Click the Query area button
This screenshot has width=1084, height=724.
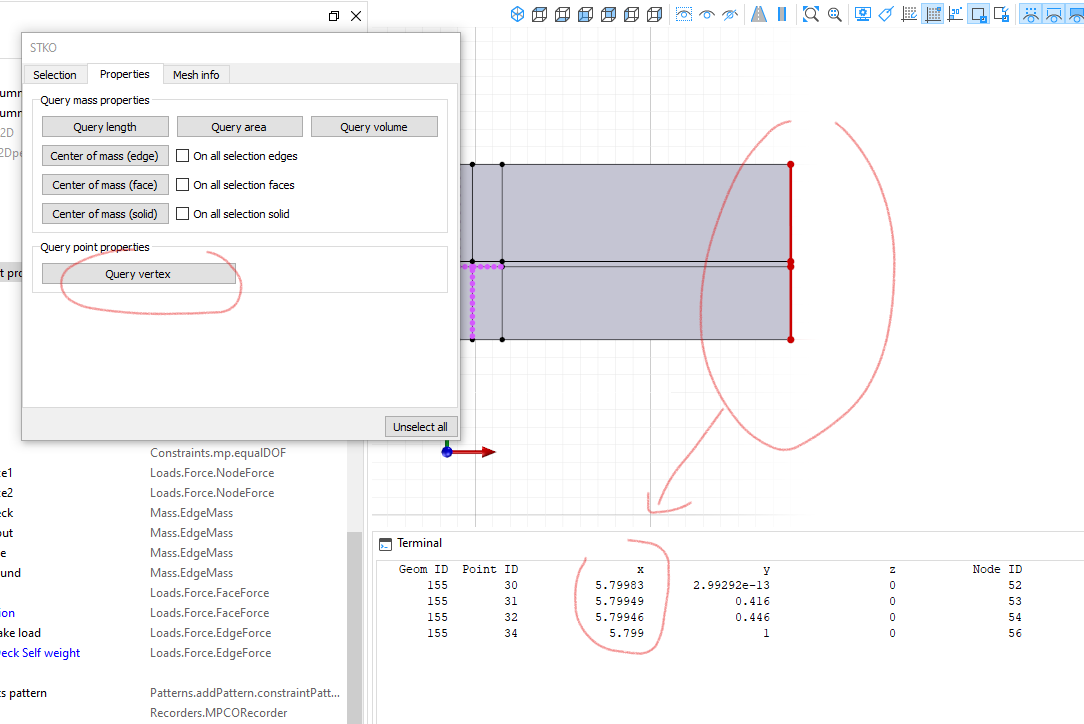tap(239, 127)
